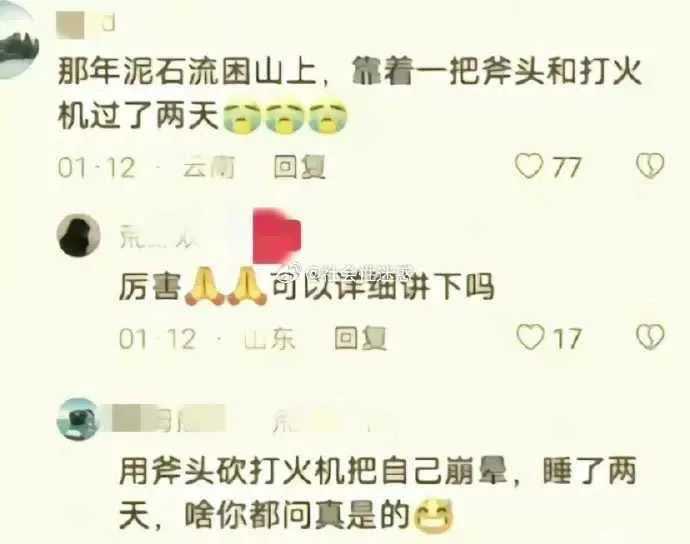690x544 pixels.
Task: Reply to the 山东 comment via 回复
Action: click(x=360, y=338)
